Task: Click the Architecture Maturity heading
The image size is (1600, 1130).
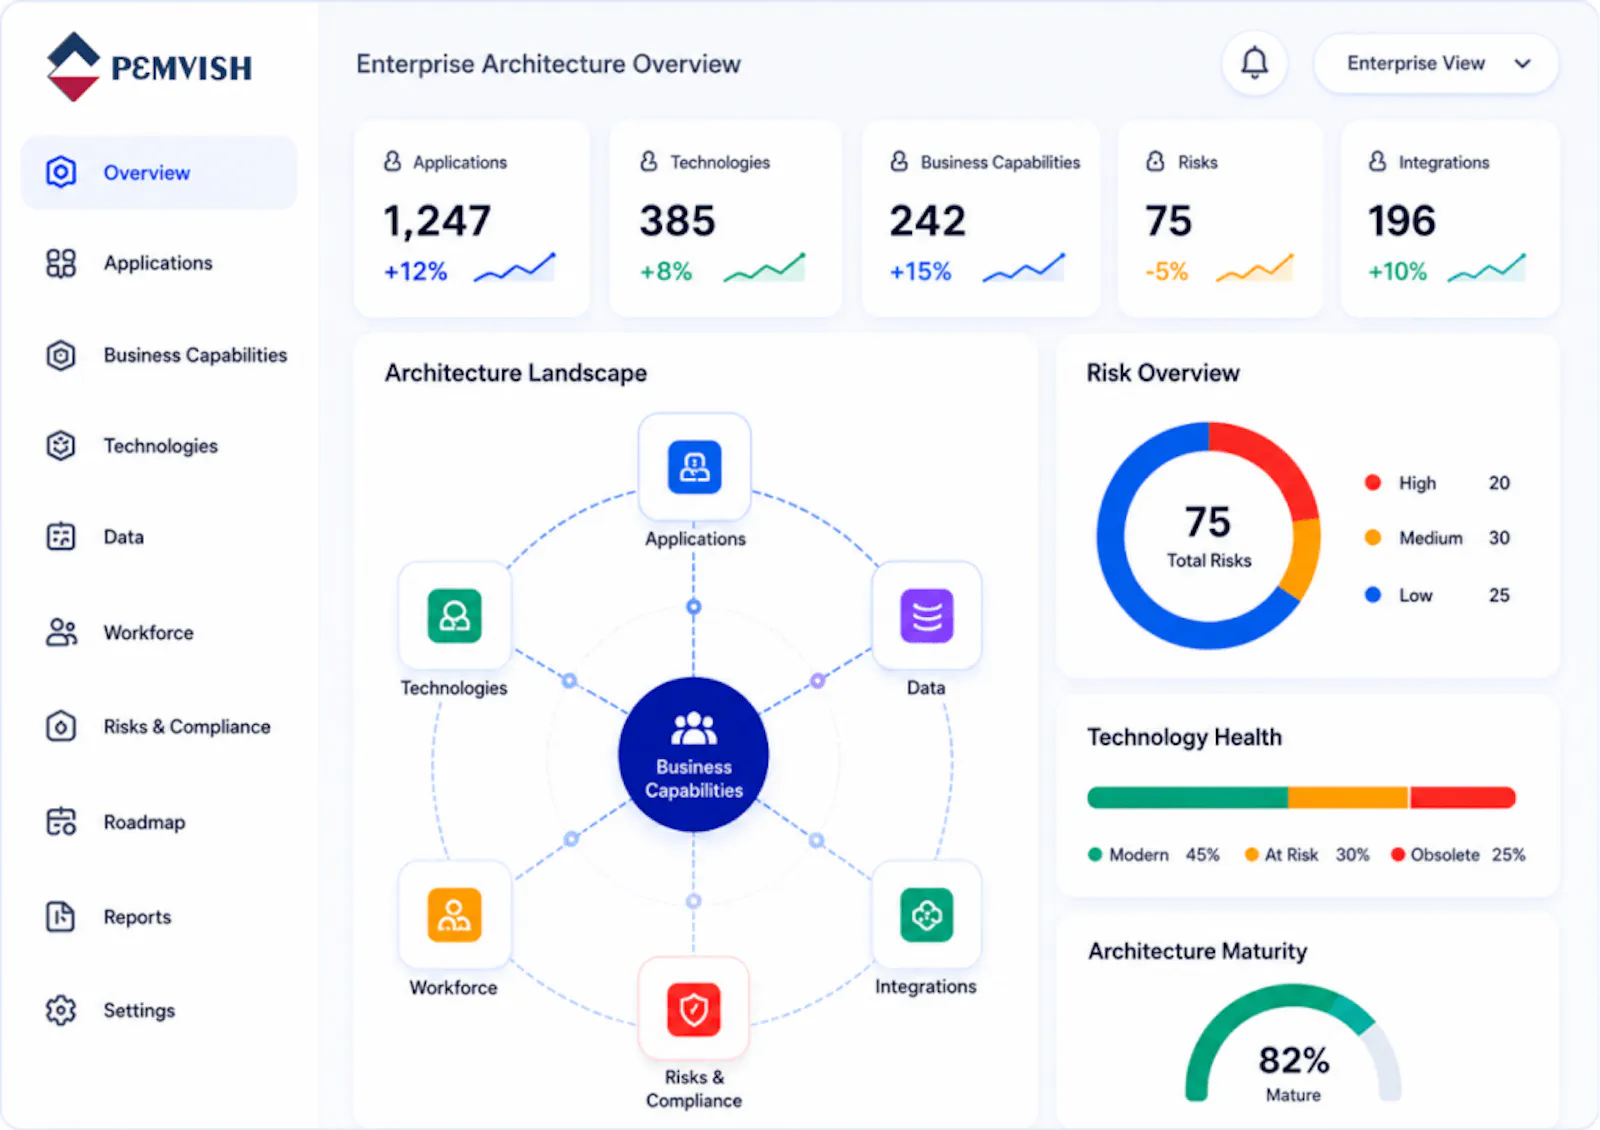Action: [x=1197, y=951]
